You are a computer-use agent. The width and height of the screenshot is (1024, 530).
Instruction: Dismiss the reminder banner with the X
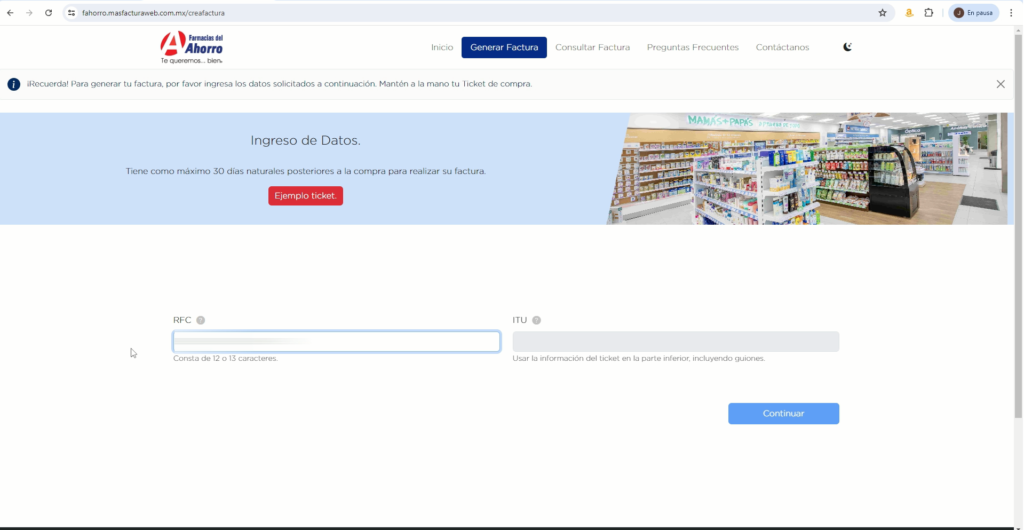click(1000, 84)
